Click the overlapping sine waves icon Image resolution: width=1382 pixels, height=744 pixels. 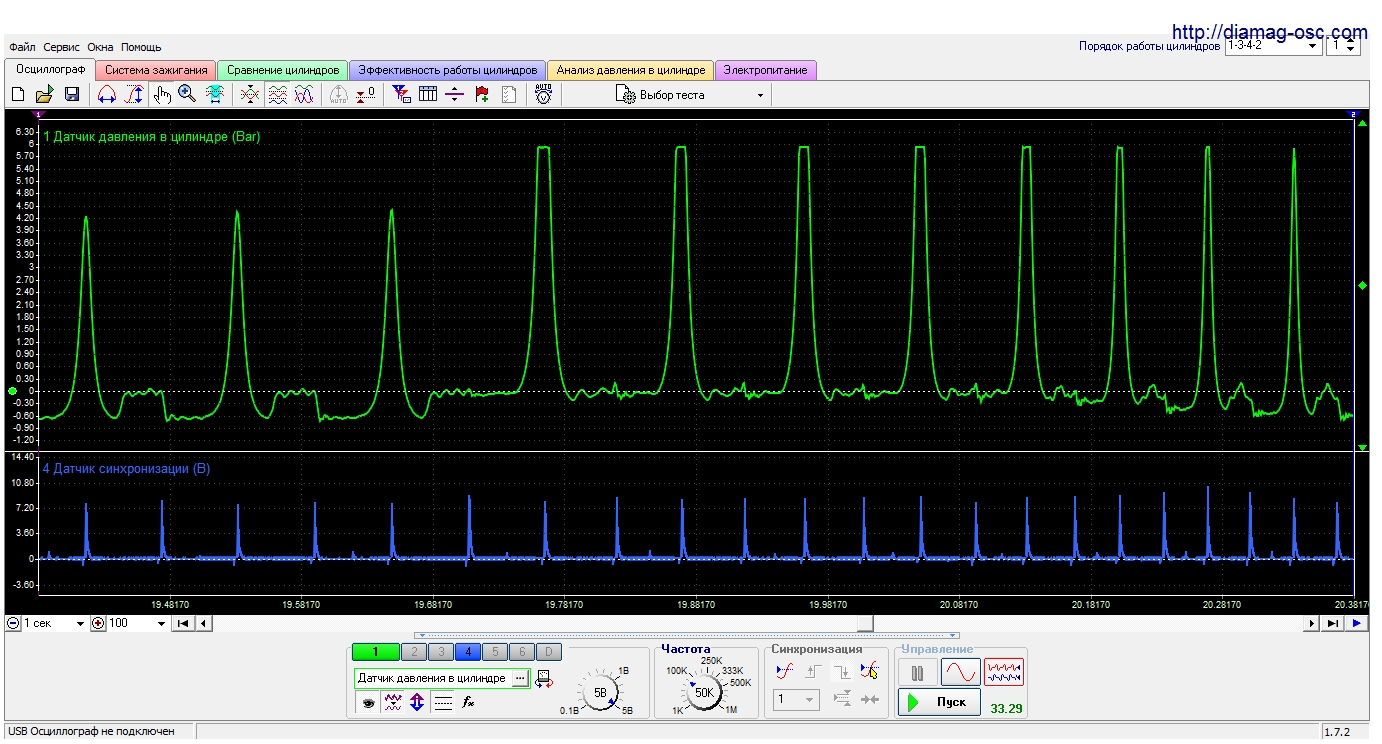tap(304, 95)
